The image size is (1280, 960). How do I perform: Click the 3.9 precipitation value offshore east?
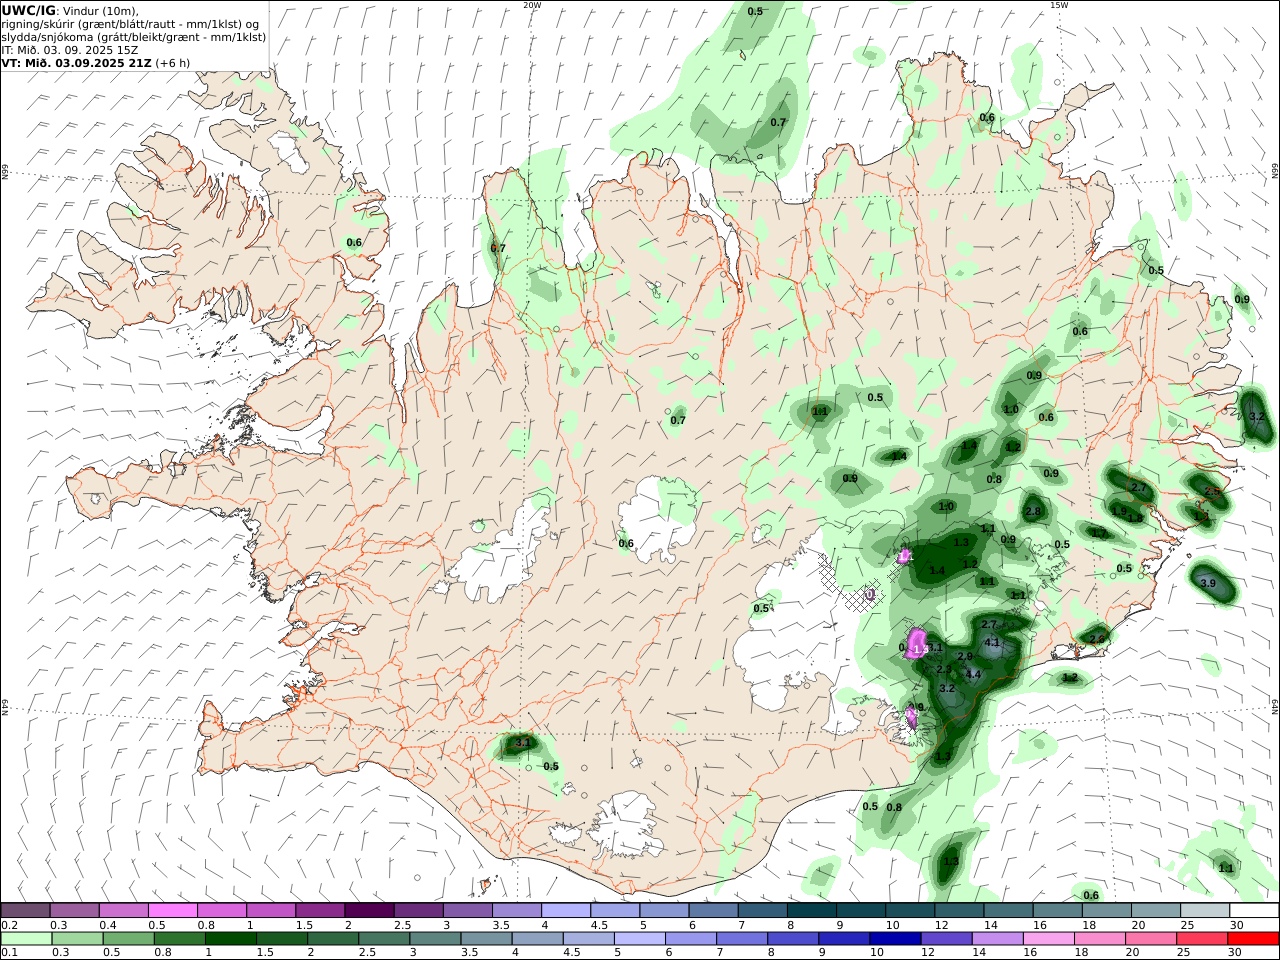(1207, 584)
